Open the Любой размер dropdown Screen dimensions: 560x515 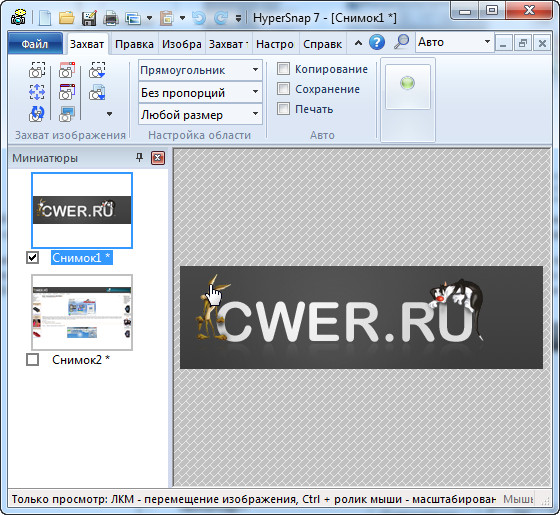pyautogui.click(x=200, y=115)
